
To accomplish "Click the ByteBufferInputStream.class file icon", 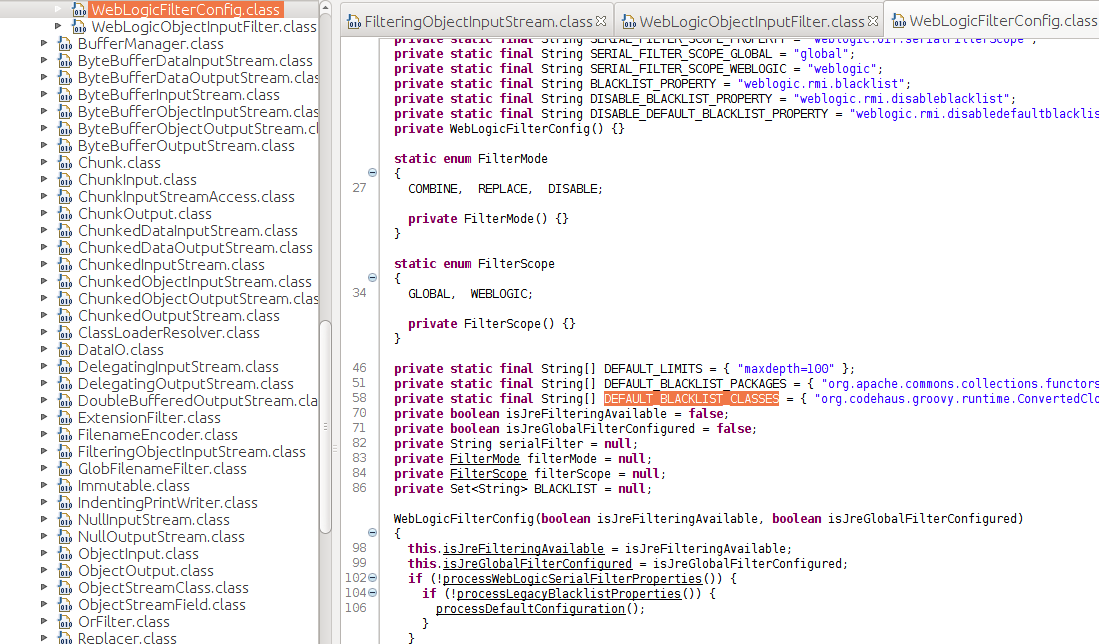I will [65, 95].
